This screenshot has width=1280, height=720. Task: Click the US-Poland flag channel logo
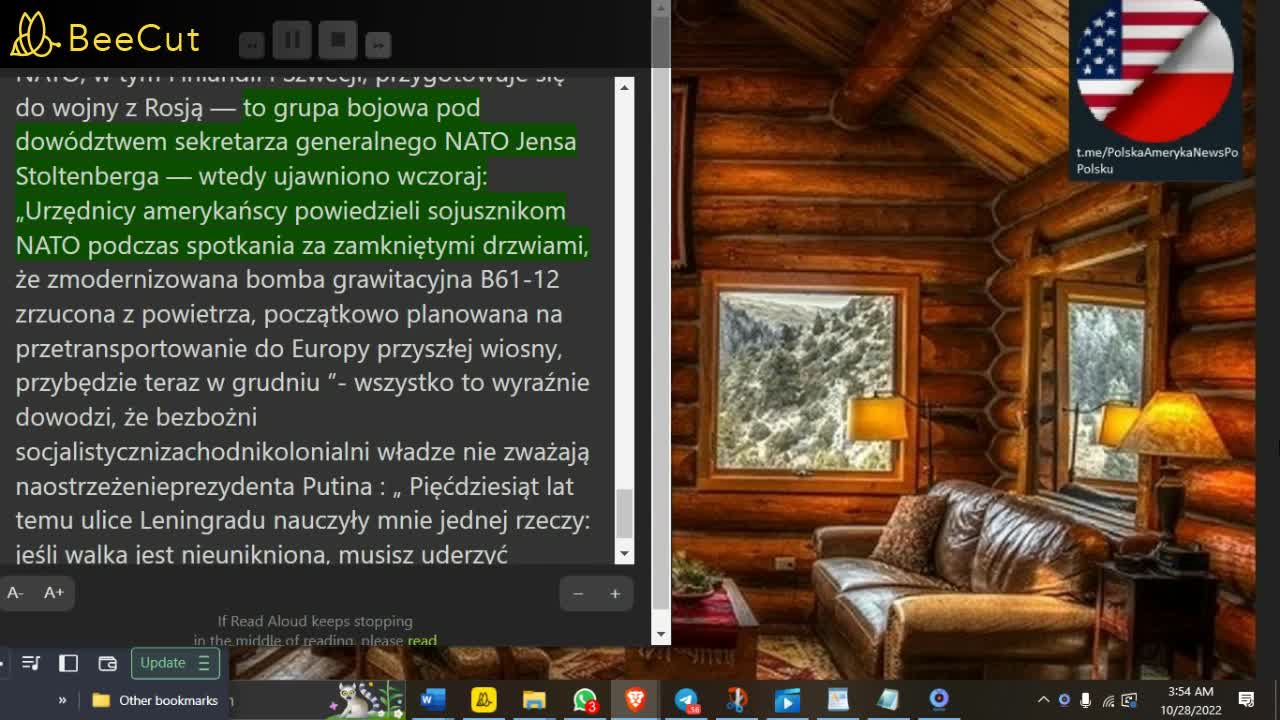click(1155, 68)
